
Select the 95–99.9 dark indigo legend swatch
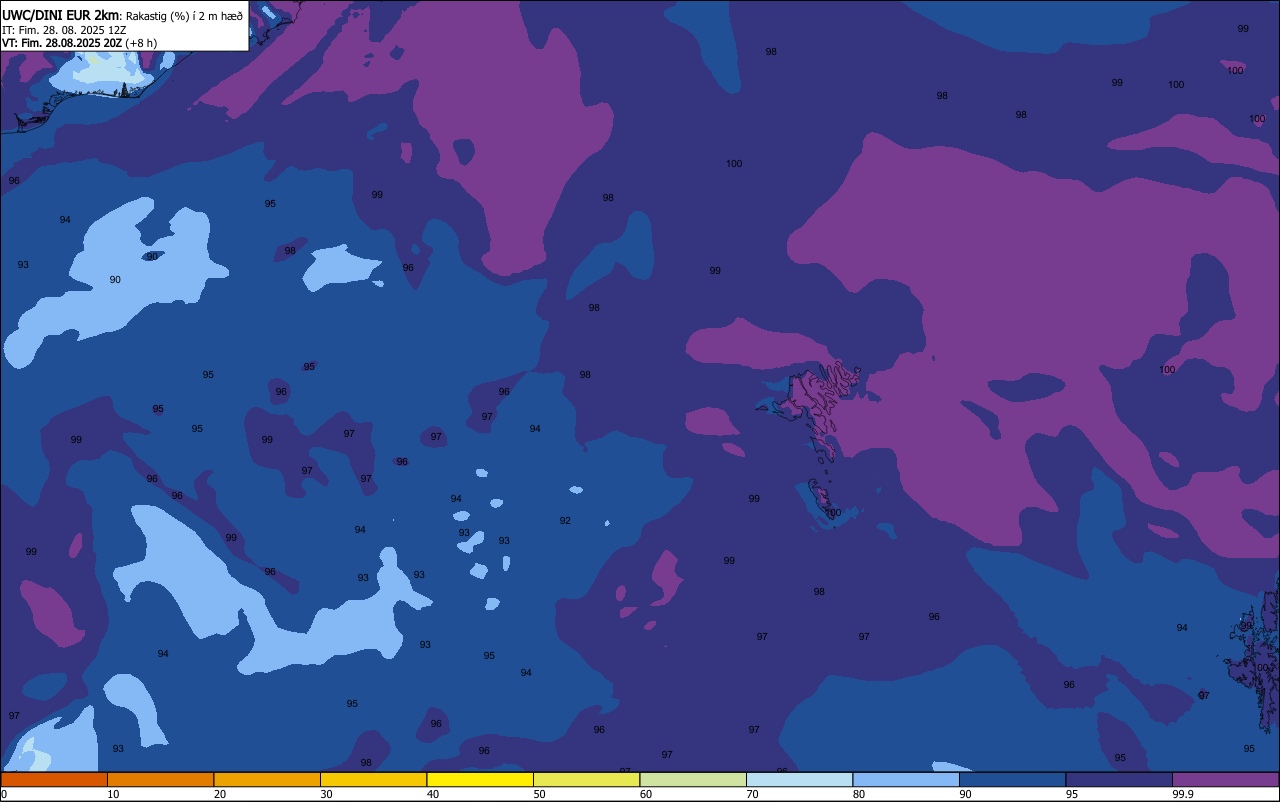[1119, 779]
